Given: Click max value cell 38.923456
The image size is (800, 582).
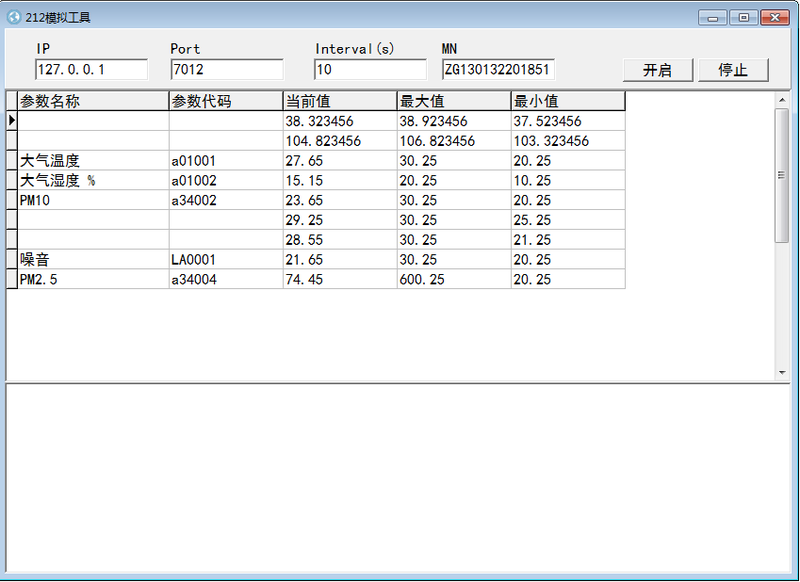Looking at the screenshot, I should [x=454, y=121].
